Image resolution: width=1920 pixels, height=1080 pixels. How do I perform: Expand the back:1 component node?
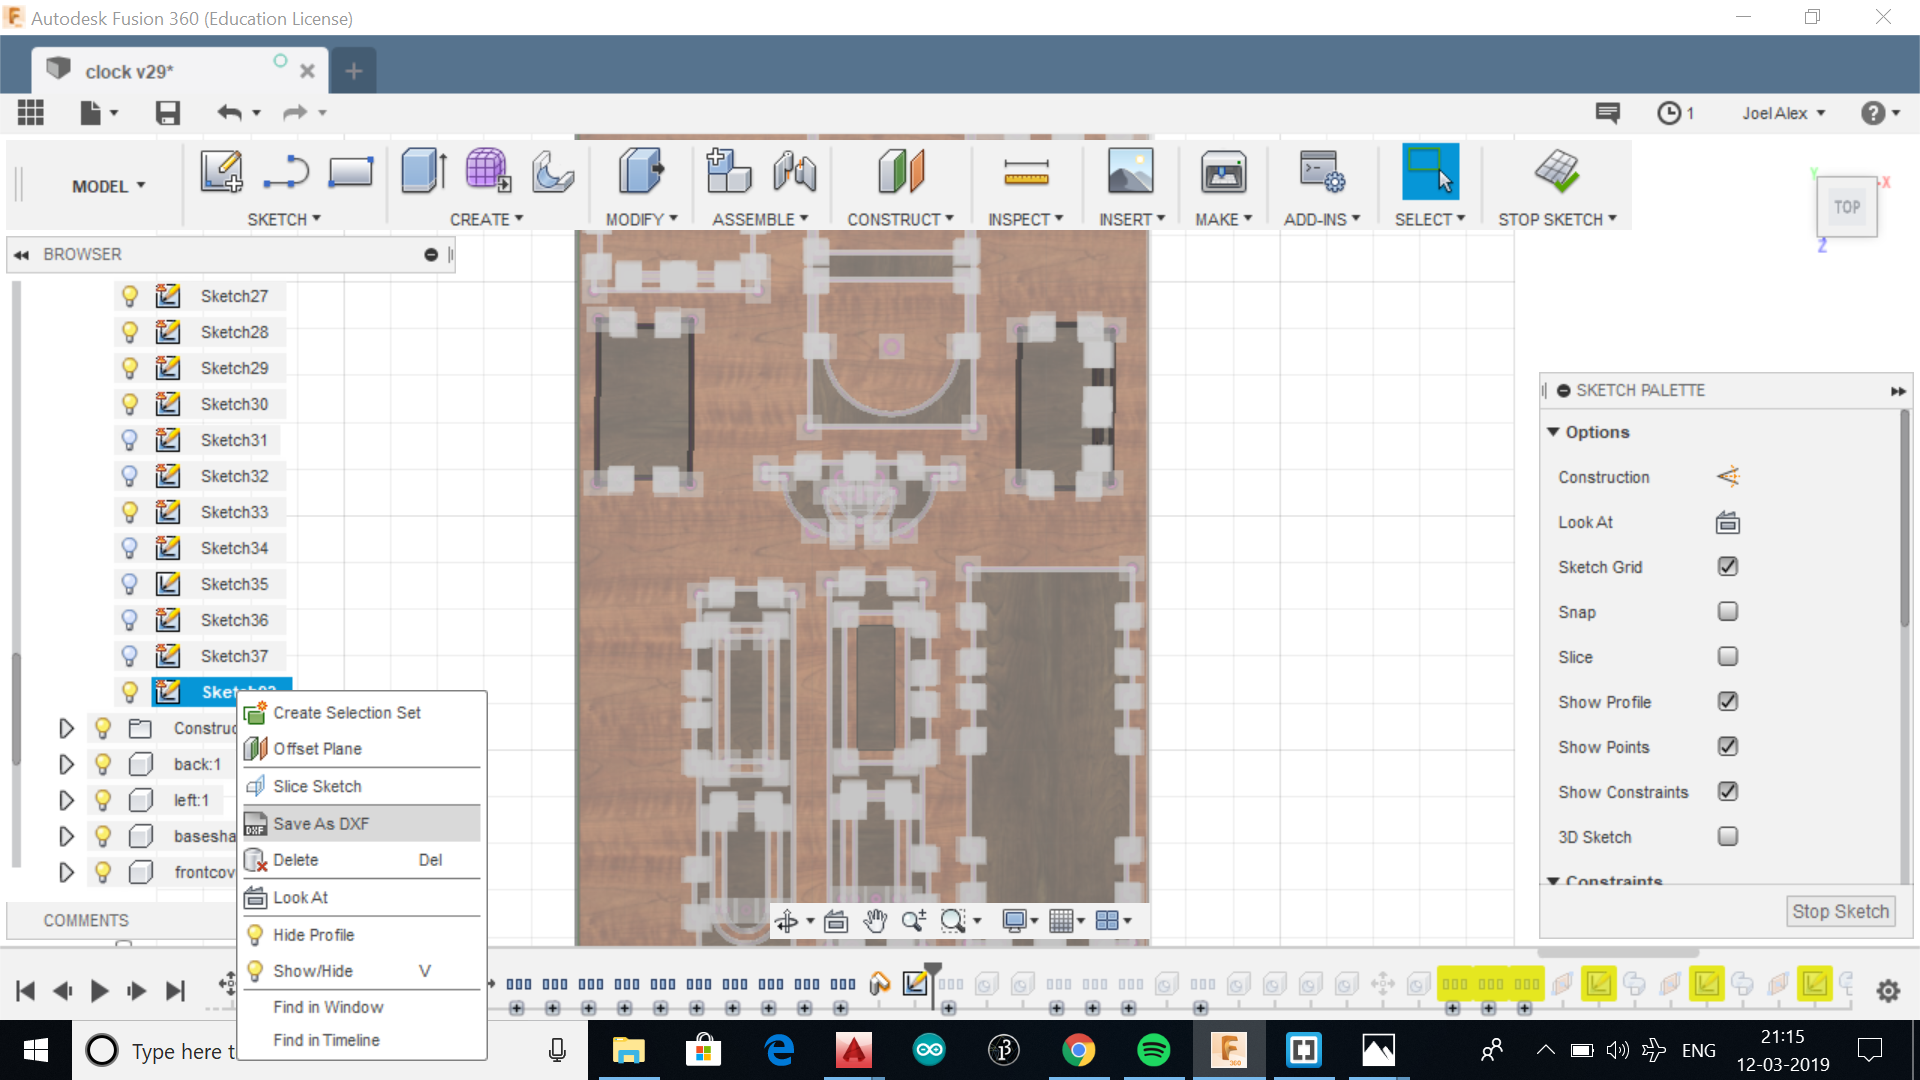(x=66, y=764)
